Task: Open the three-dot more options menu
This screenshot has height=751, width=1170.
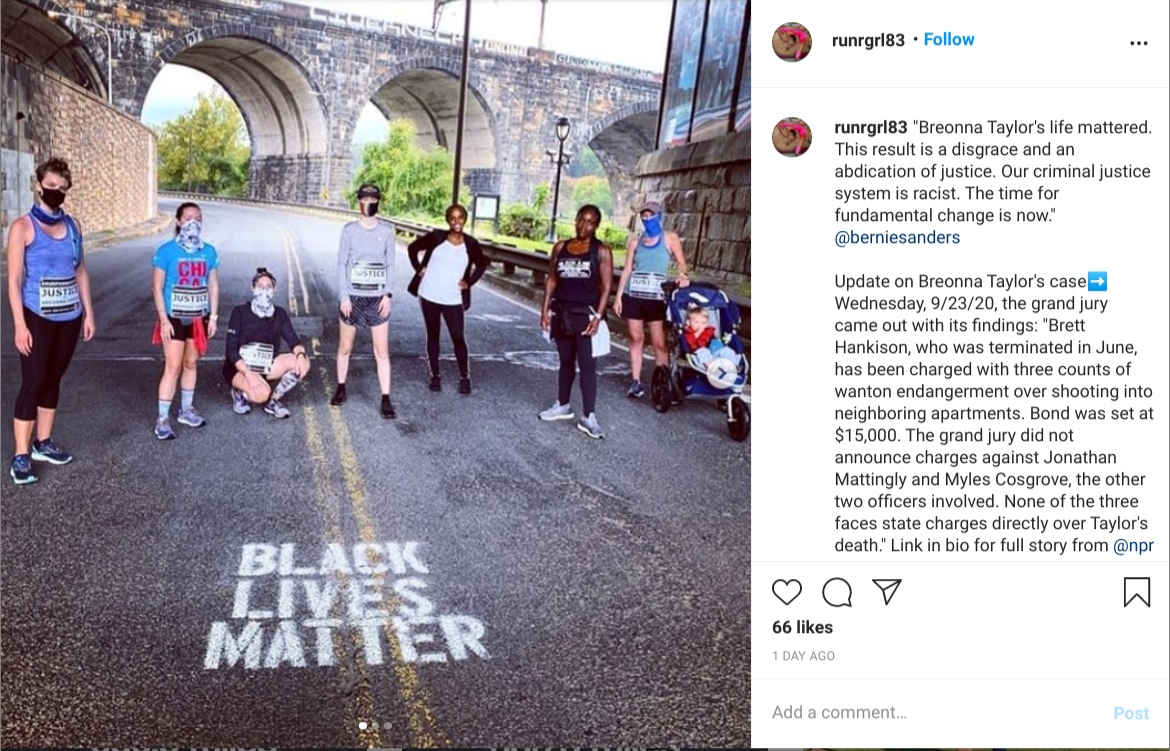Action: point(1139,43)
